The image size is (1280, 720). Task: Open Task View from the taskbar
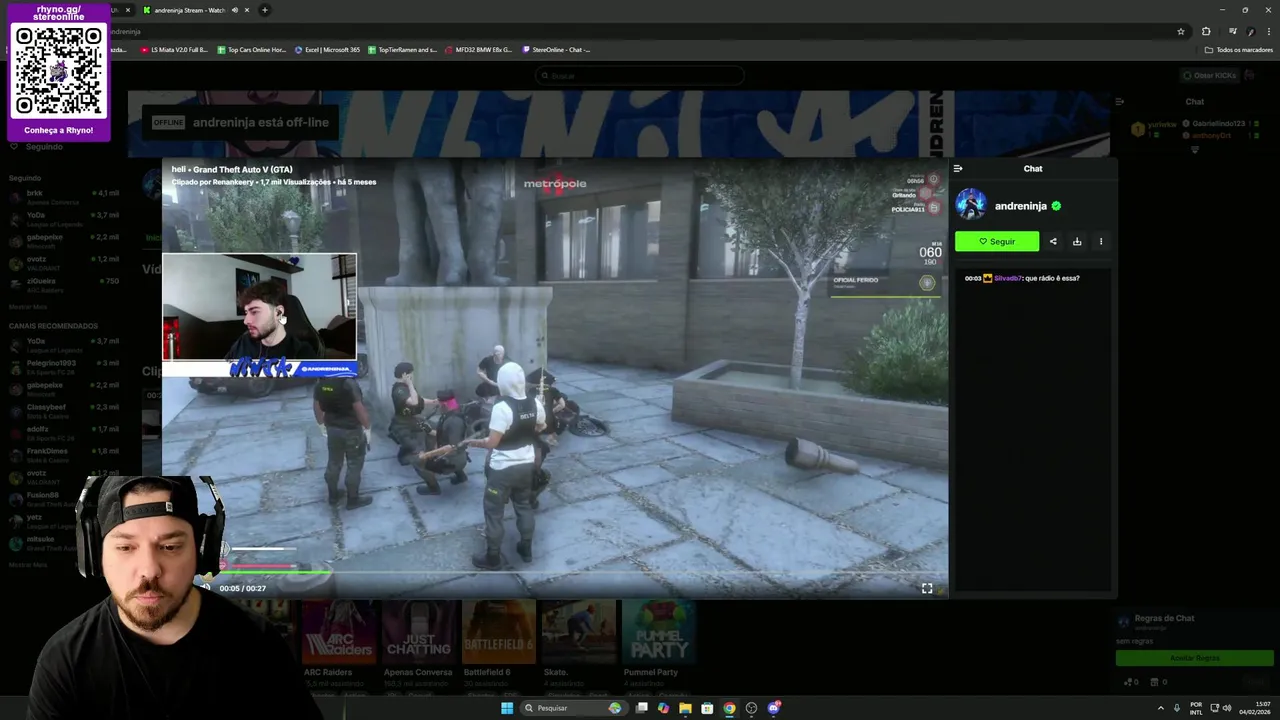pyautogui.click(x=641, y=708)
